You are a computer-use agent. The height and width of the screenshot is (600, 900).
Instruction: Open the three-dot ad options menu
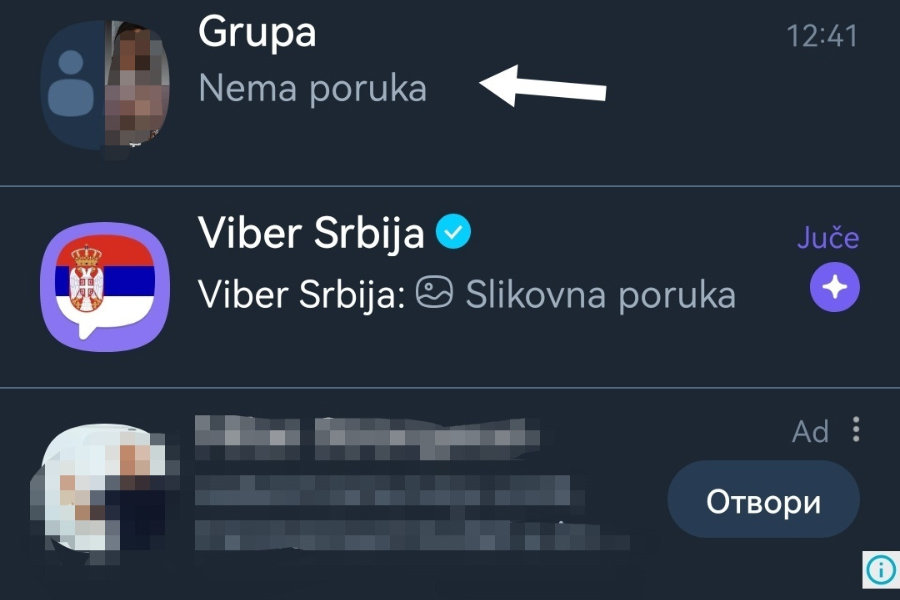tap(856, 429)
